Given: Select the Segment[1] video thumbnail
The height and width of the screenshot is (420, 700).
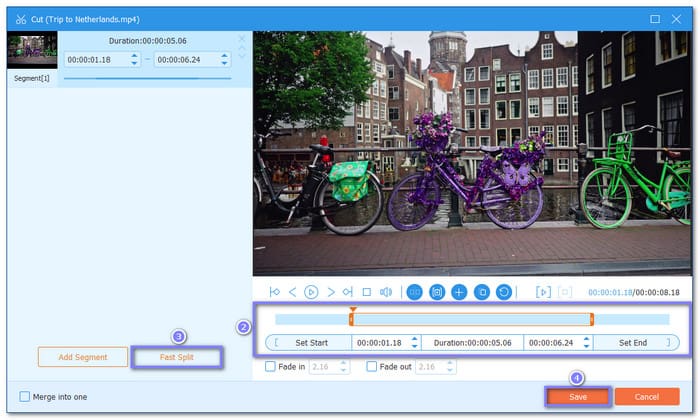Looking at the screenshot, I should tap(31, 50).
